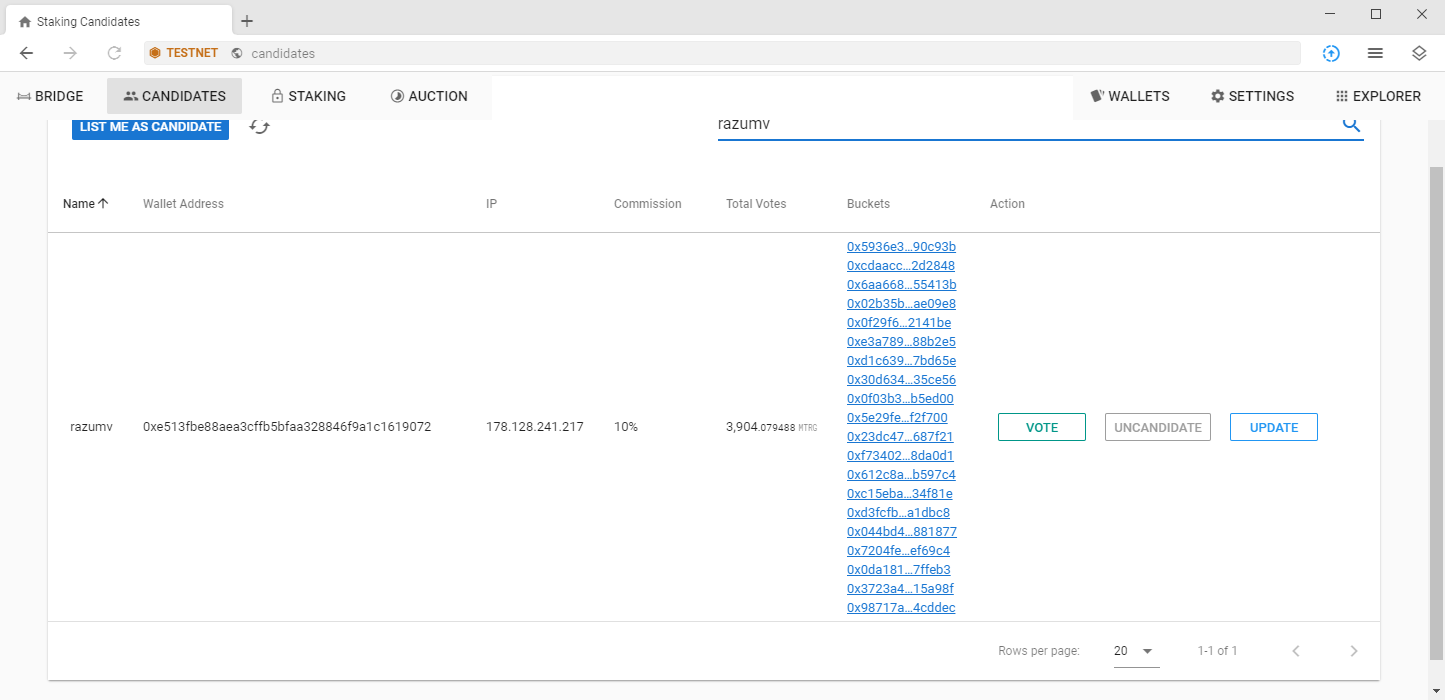Click the Wallet Address column header

click(x=183, y=204)
